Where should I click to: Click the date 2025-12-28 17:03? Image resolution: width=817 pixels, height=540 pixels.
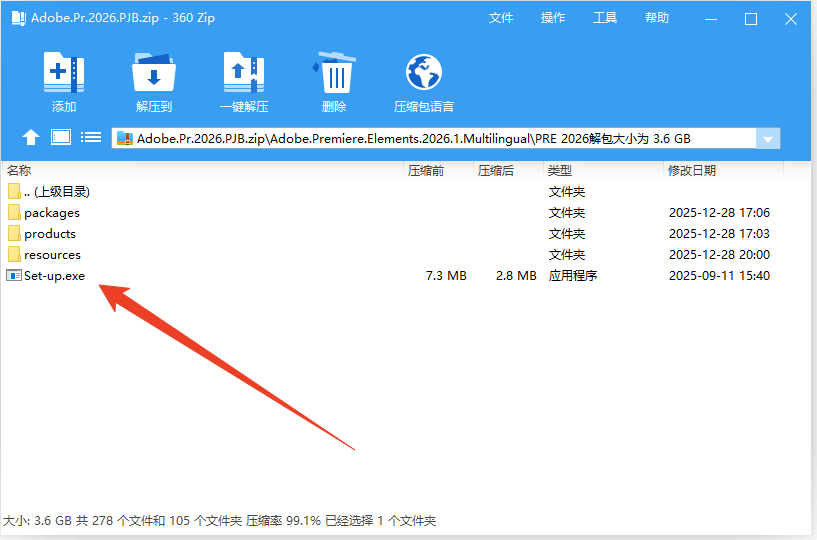pos(719,234)
